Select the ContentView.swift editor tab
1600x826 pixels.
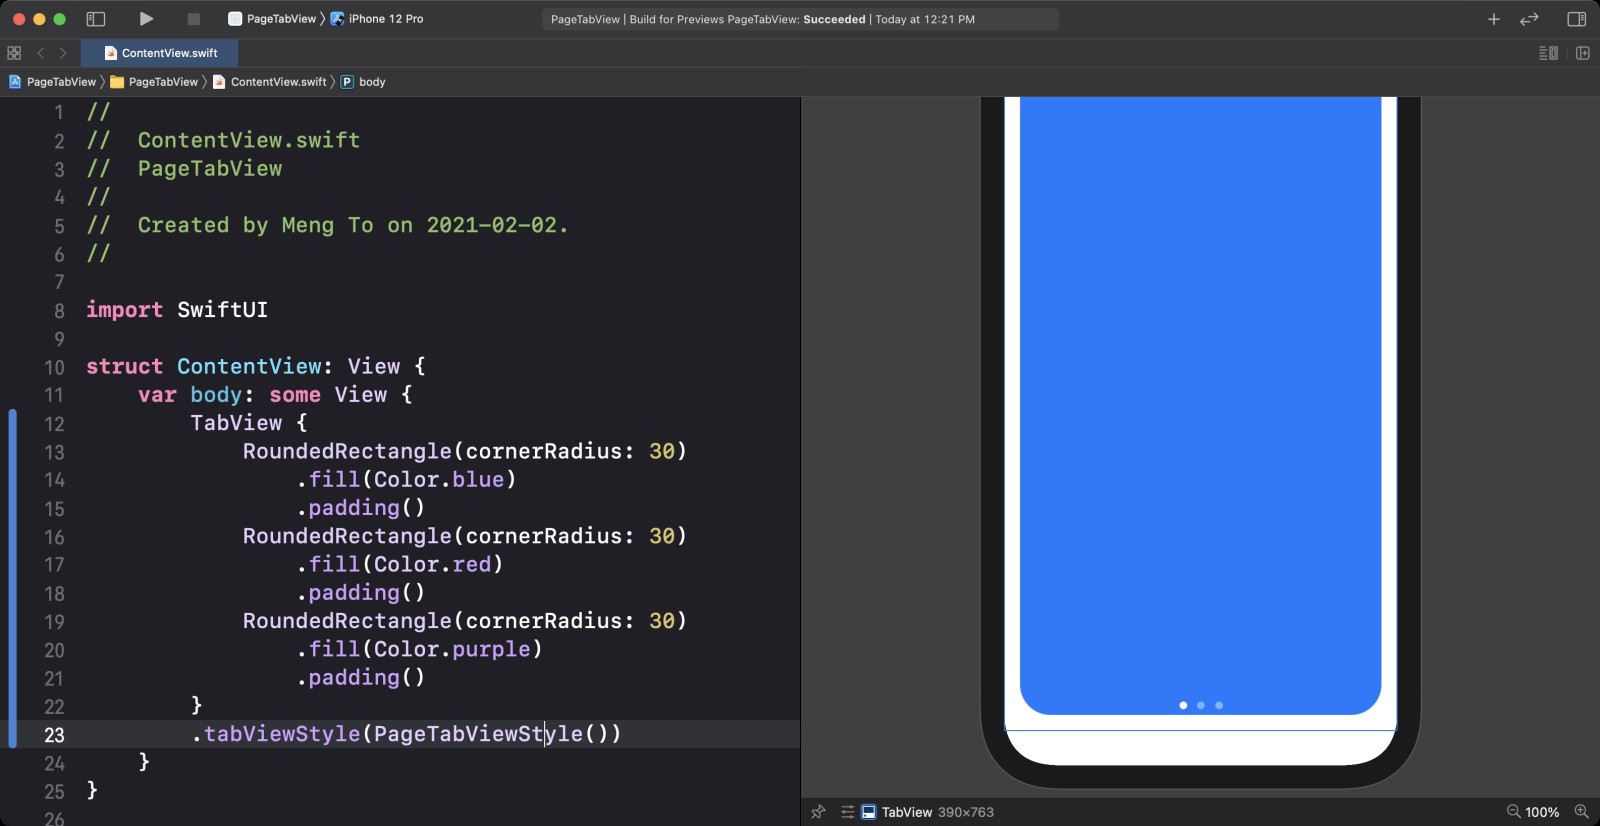coord(160,53)
